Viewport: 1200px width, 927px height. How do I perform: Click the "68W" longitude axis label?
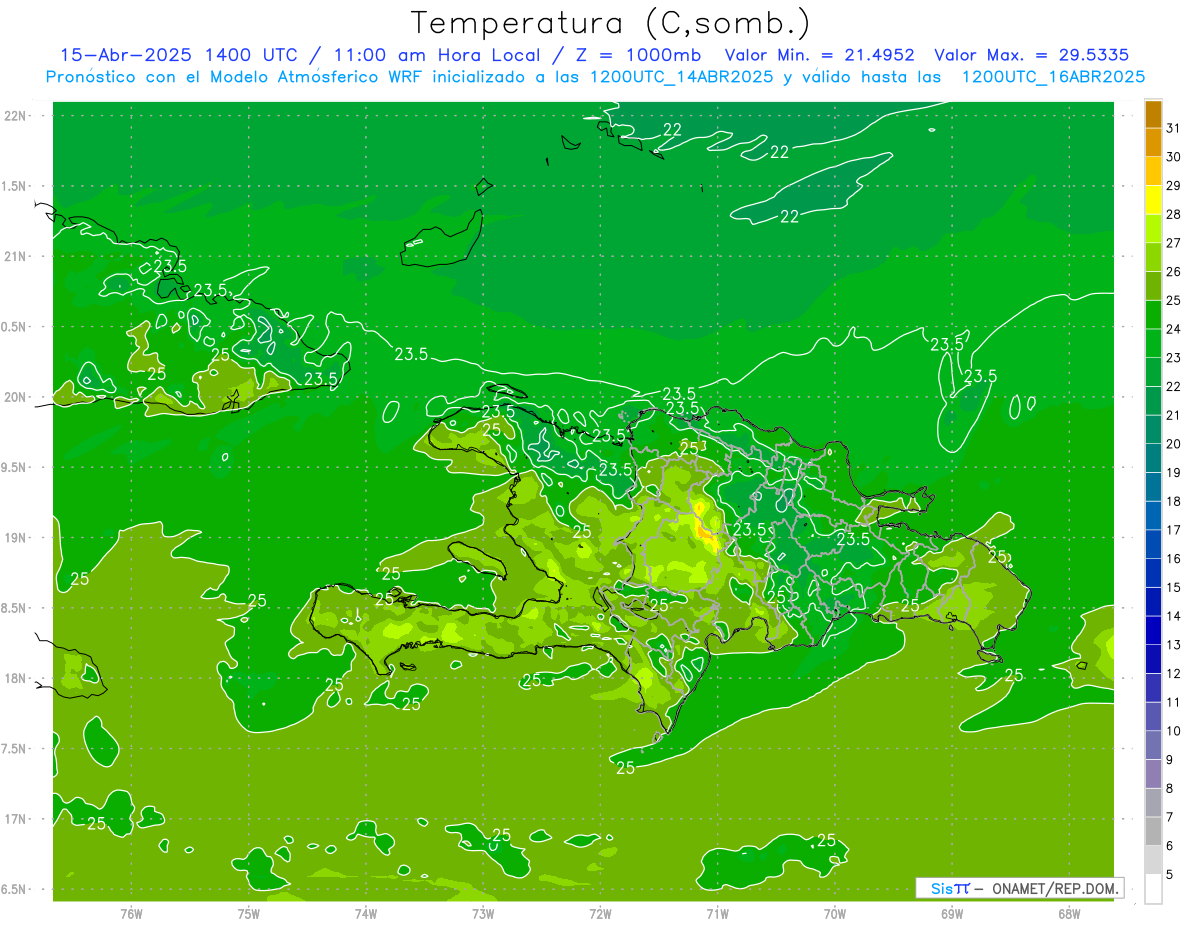pyautogui.click(x=1069, y=912)
